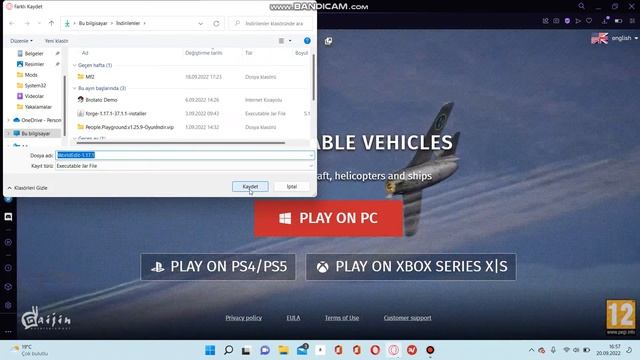640x360 pixels.
Task: Click the blue help icon in dialog
Action: (x=307, y=41)
